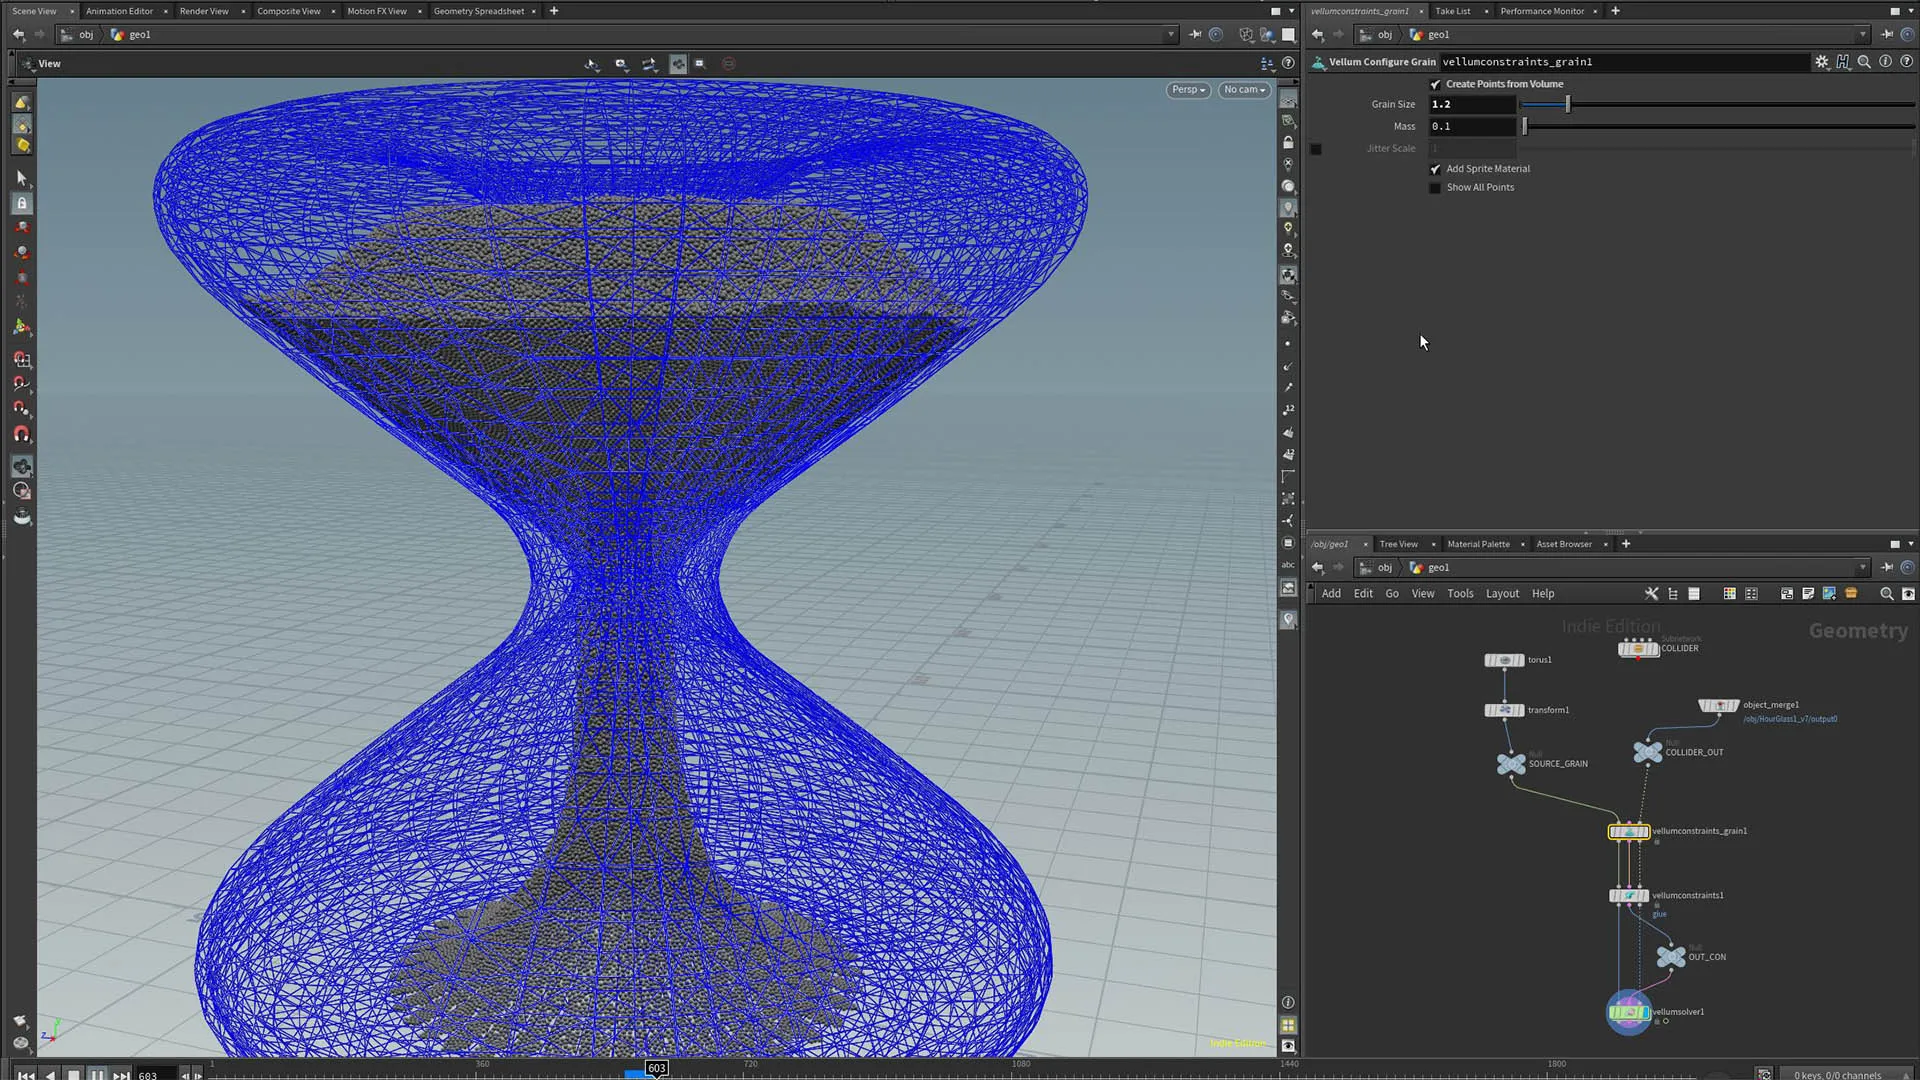Viewport: 1920px width, 1080px height.
Task: Click the torus1 node
Action: click(x=1504, y=660)
